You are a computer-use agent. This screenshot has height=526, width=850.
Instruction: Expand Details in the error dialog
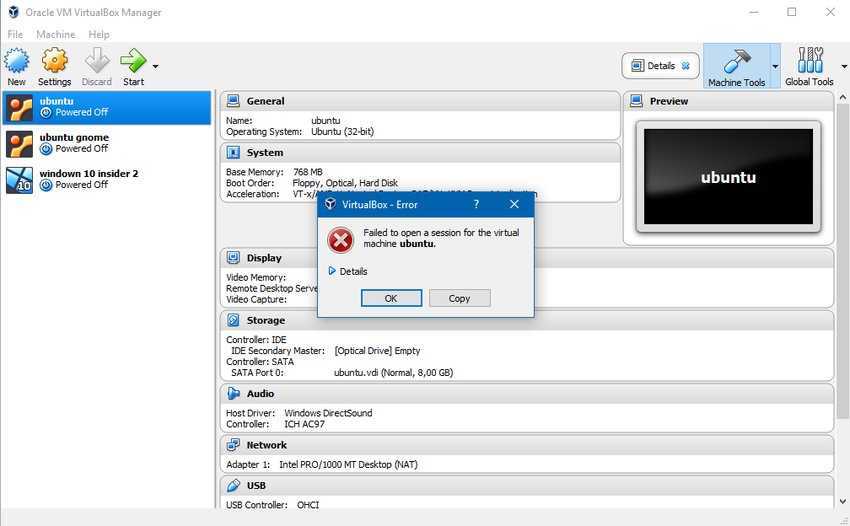(347, 271)
